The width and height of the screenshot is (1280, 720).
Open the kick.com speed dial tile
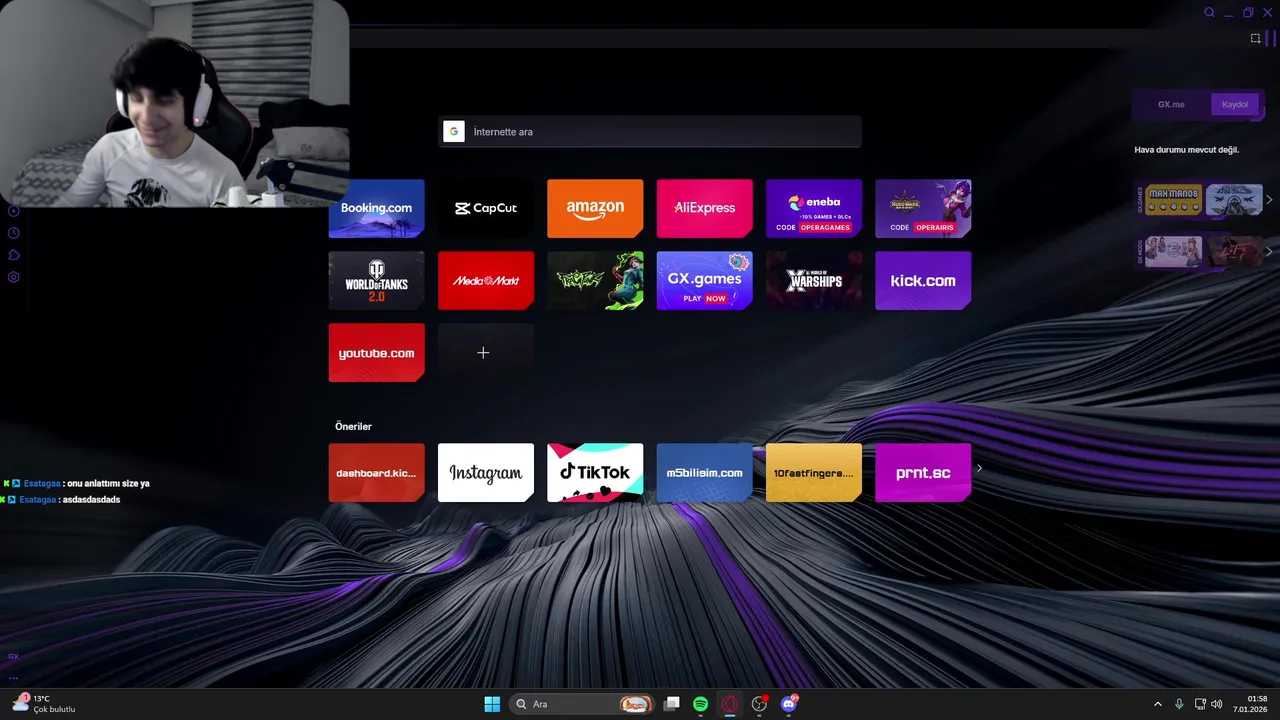(x=923, y=280)
